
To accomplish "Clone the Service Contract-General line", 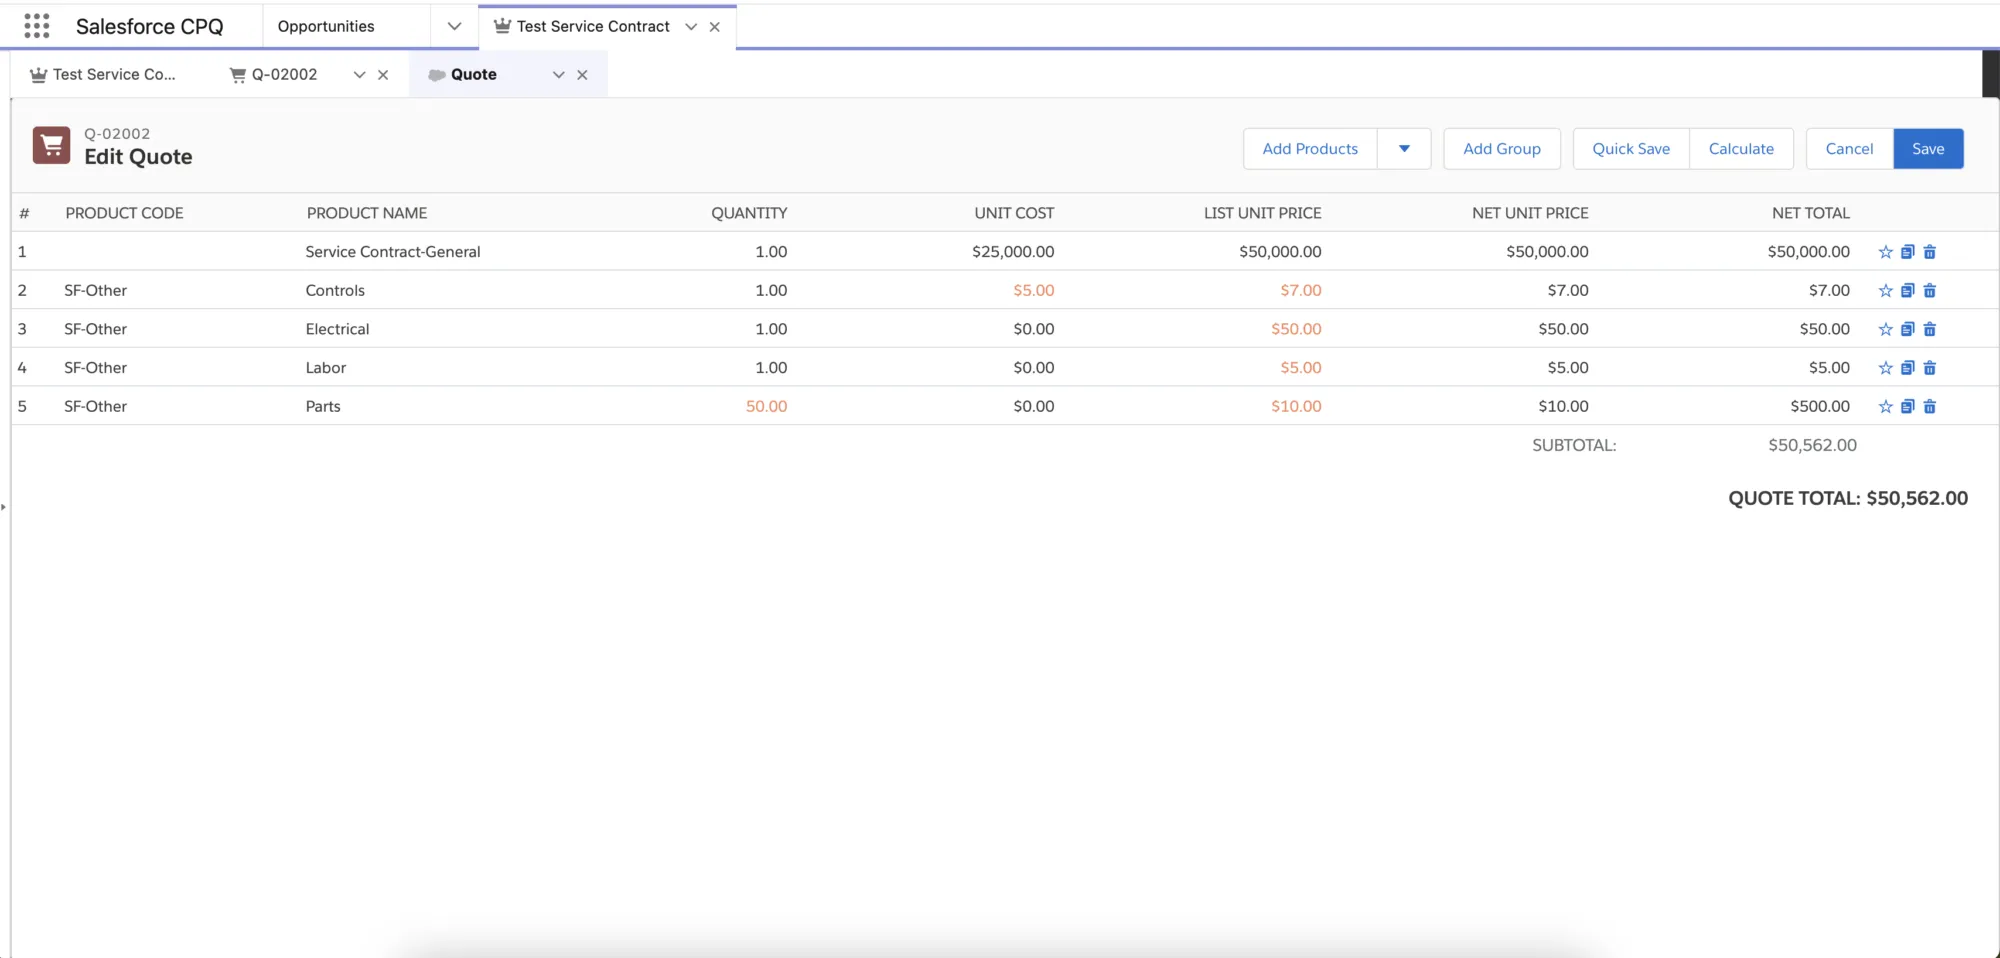I will tap(1907, 252).
